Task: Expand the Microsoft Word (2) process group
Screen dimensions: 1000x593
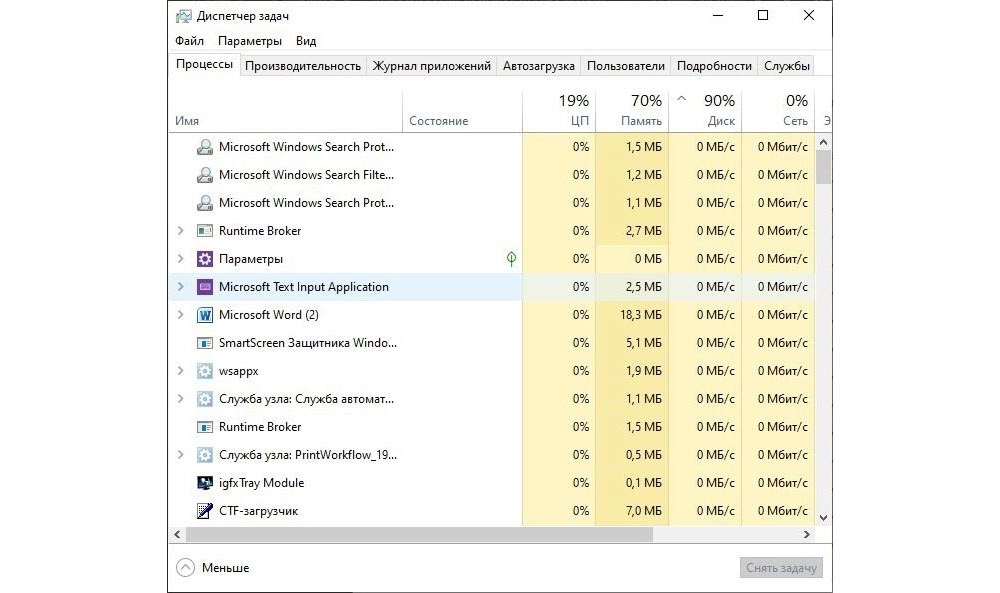Action: [x=180, y=315]
